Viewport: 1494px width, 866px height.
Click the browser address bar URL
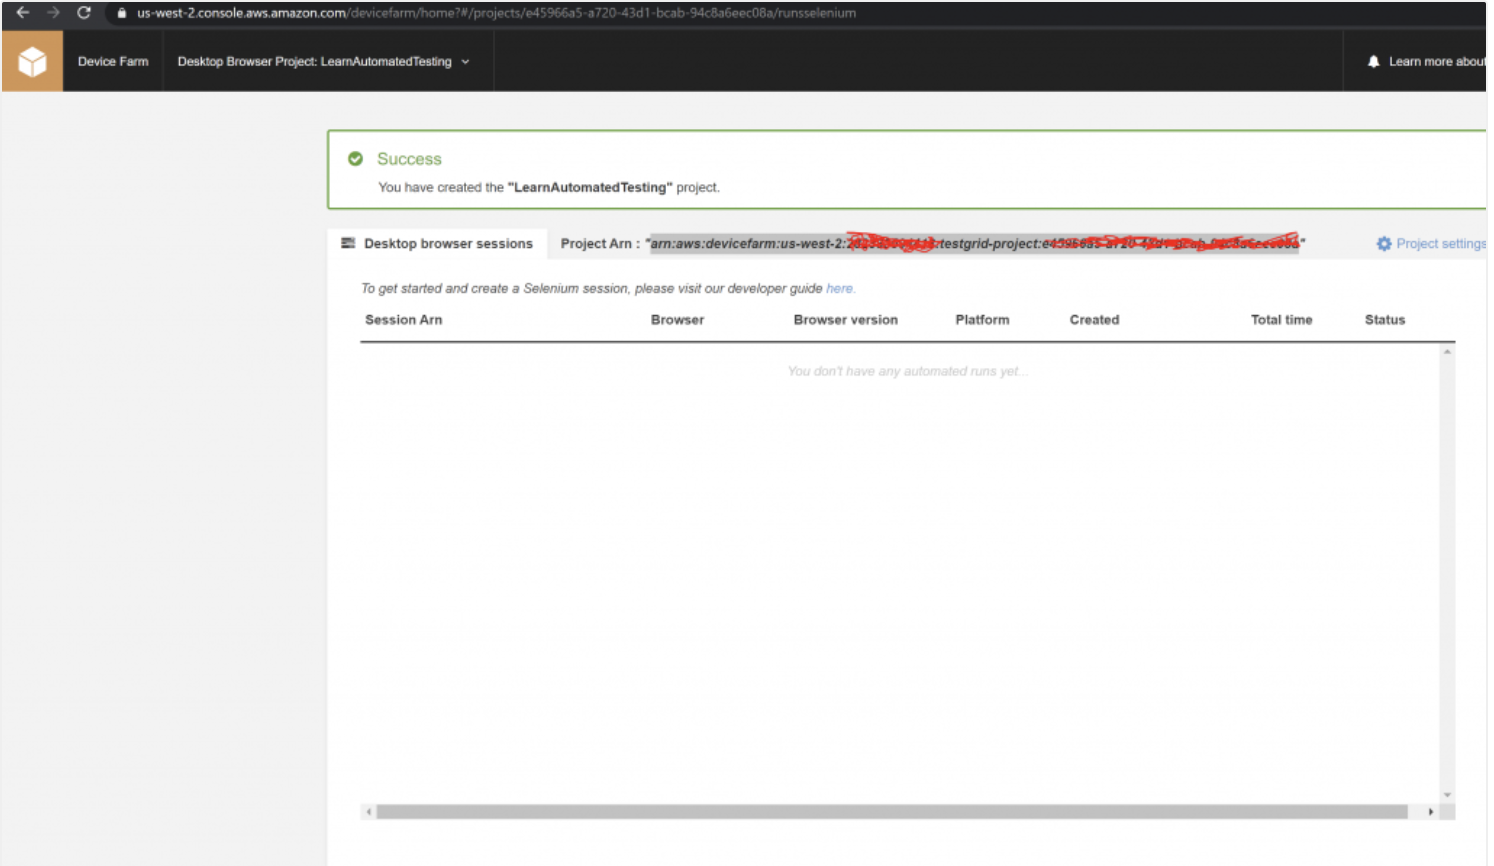point(496,13)
